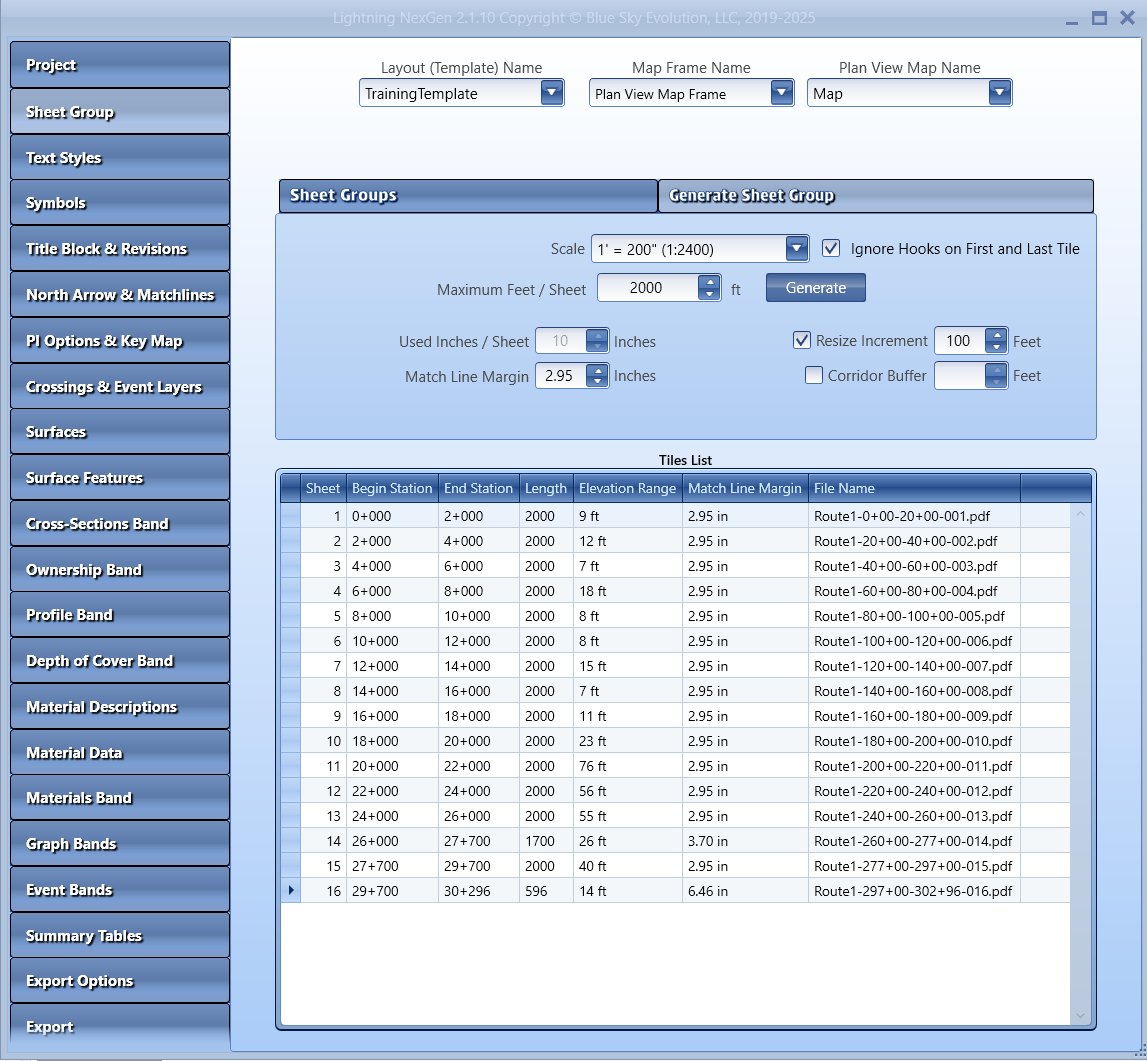This screenshot has width=1147, height=1061.
Task: Open Surface Features section
Action: click(120, 478)
